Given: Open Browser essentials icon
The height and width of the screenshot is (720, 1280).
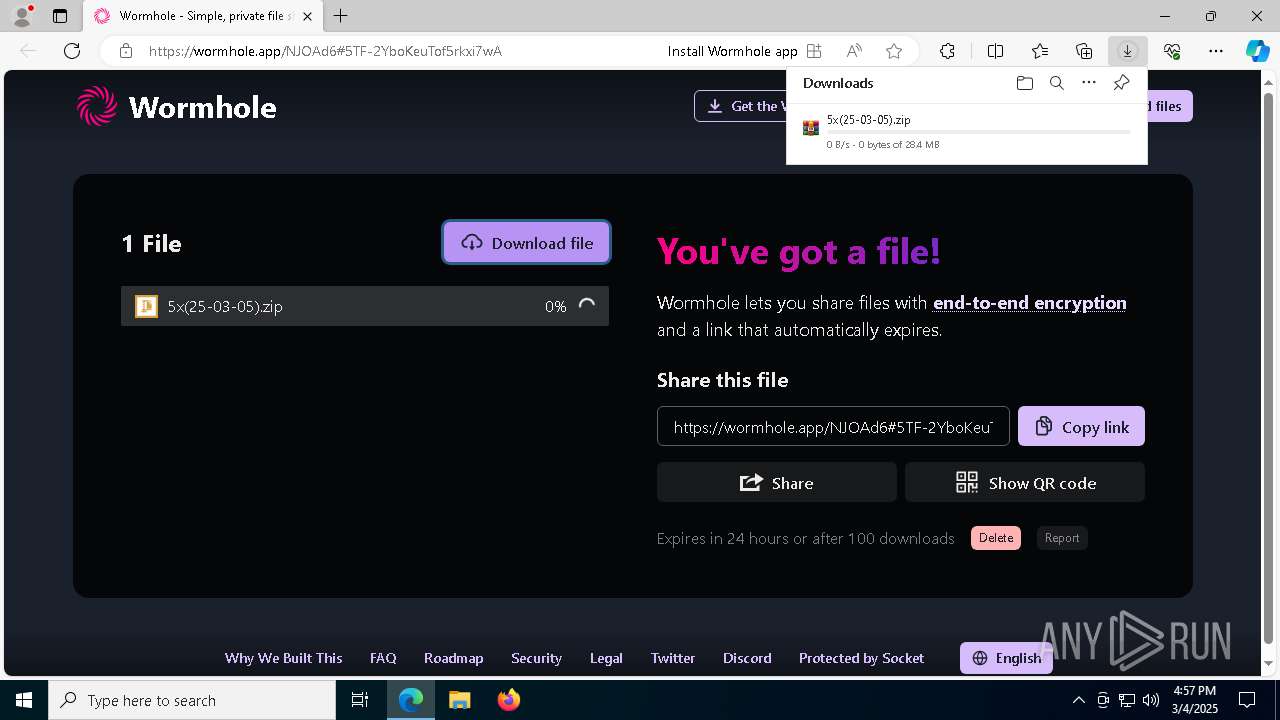Looking at the screenshot, I should click(1172, 51).
